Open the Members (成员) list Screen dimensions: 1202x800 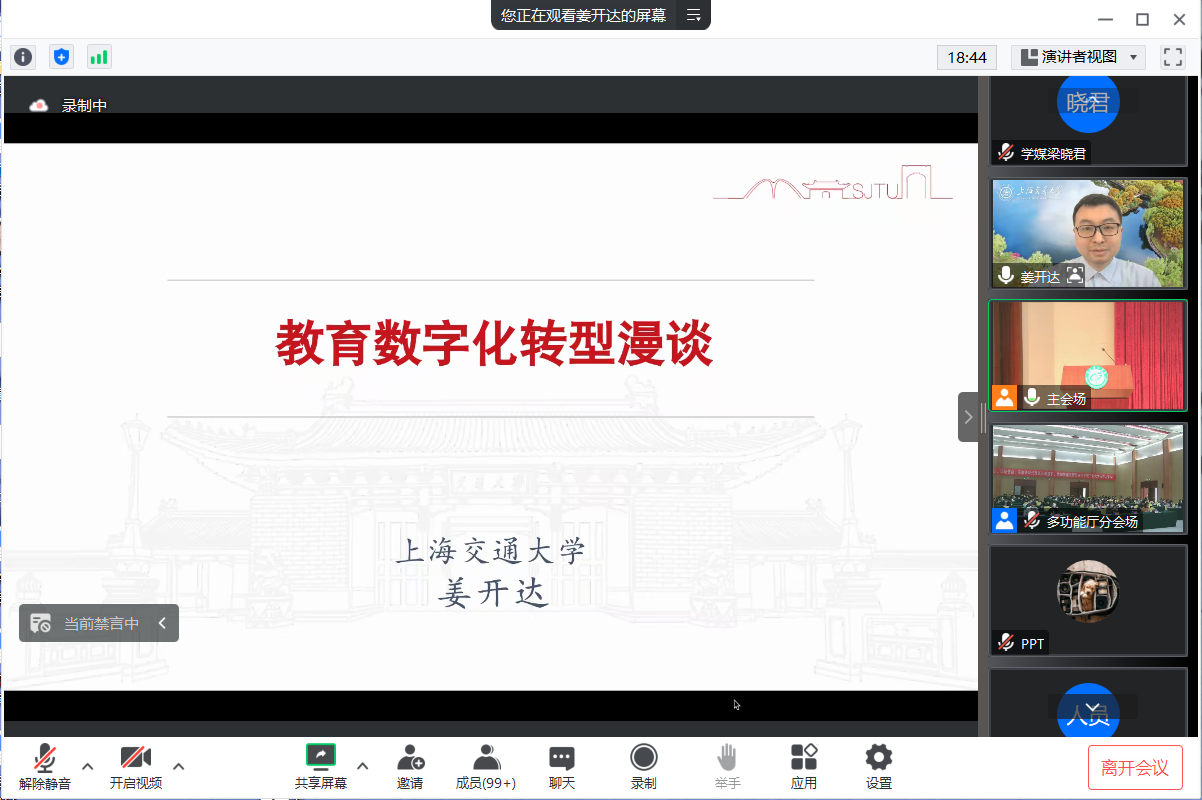click(x=486, y=767)
